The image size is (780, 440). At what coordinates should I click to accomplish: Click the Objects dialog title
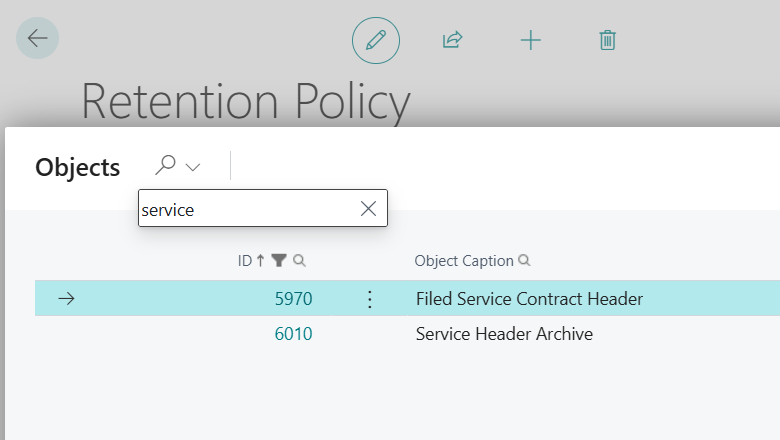point(78,168)
